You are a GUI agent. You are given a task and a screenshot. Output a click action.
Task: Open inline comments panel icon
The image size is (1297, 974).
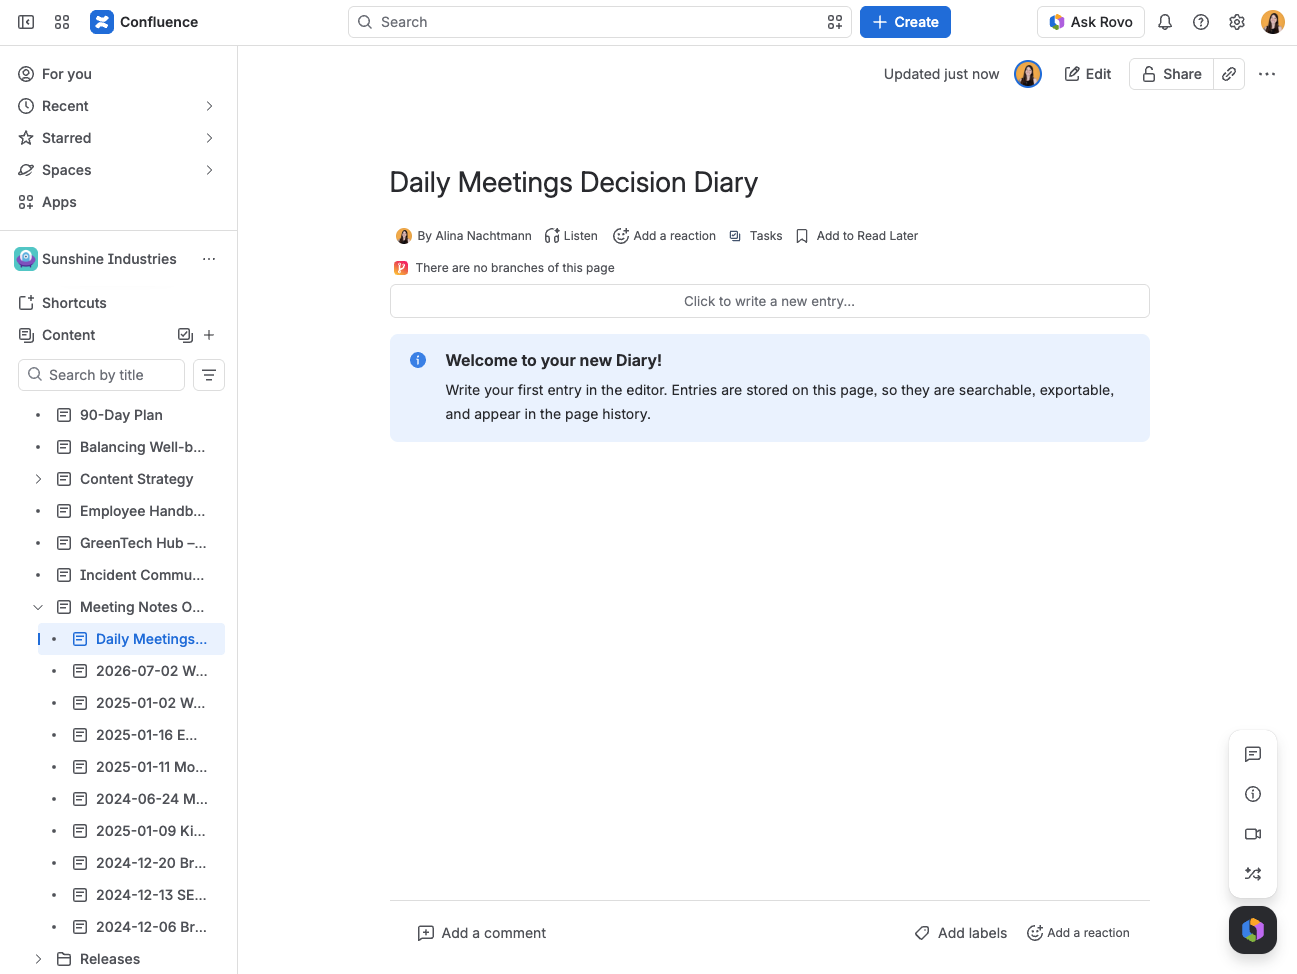point(1253,754)
